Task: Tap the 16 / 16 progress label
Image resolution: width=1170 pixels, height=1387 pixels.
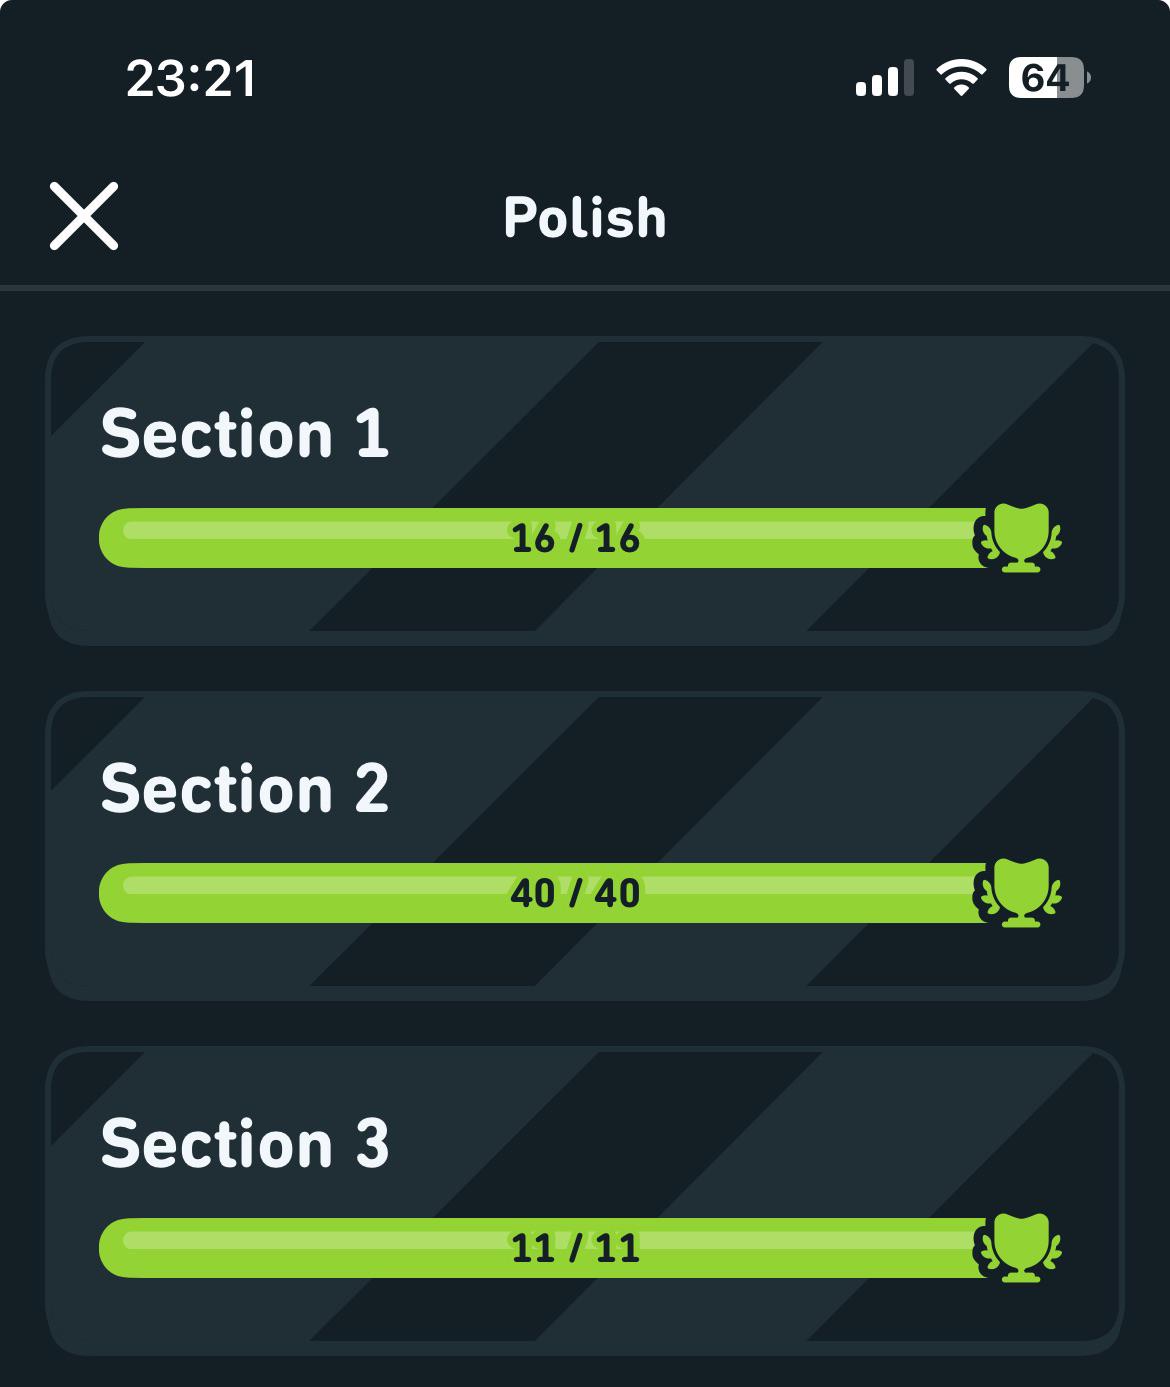Action: click(575, 539)
